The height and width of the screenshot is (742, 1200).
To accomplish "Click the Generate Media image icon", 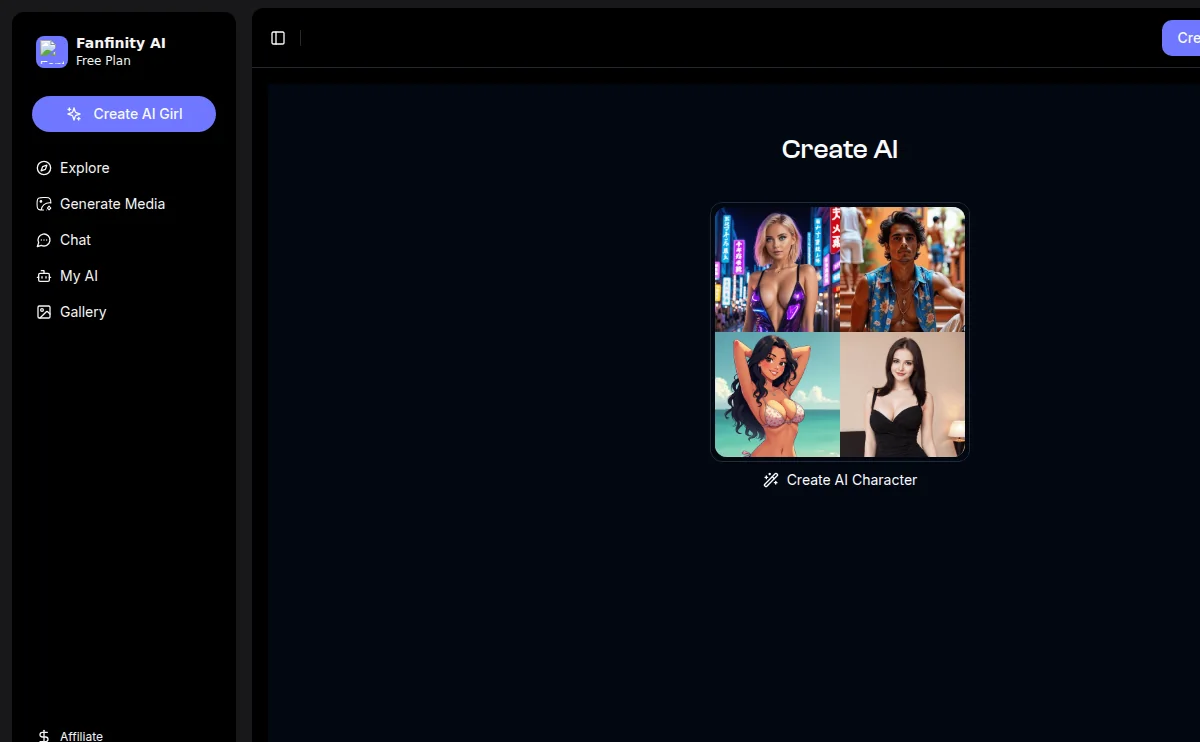I will [44, 204].
